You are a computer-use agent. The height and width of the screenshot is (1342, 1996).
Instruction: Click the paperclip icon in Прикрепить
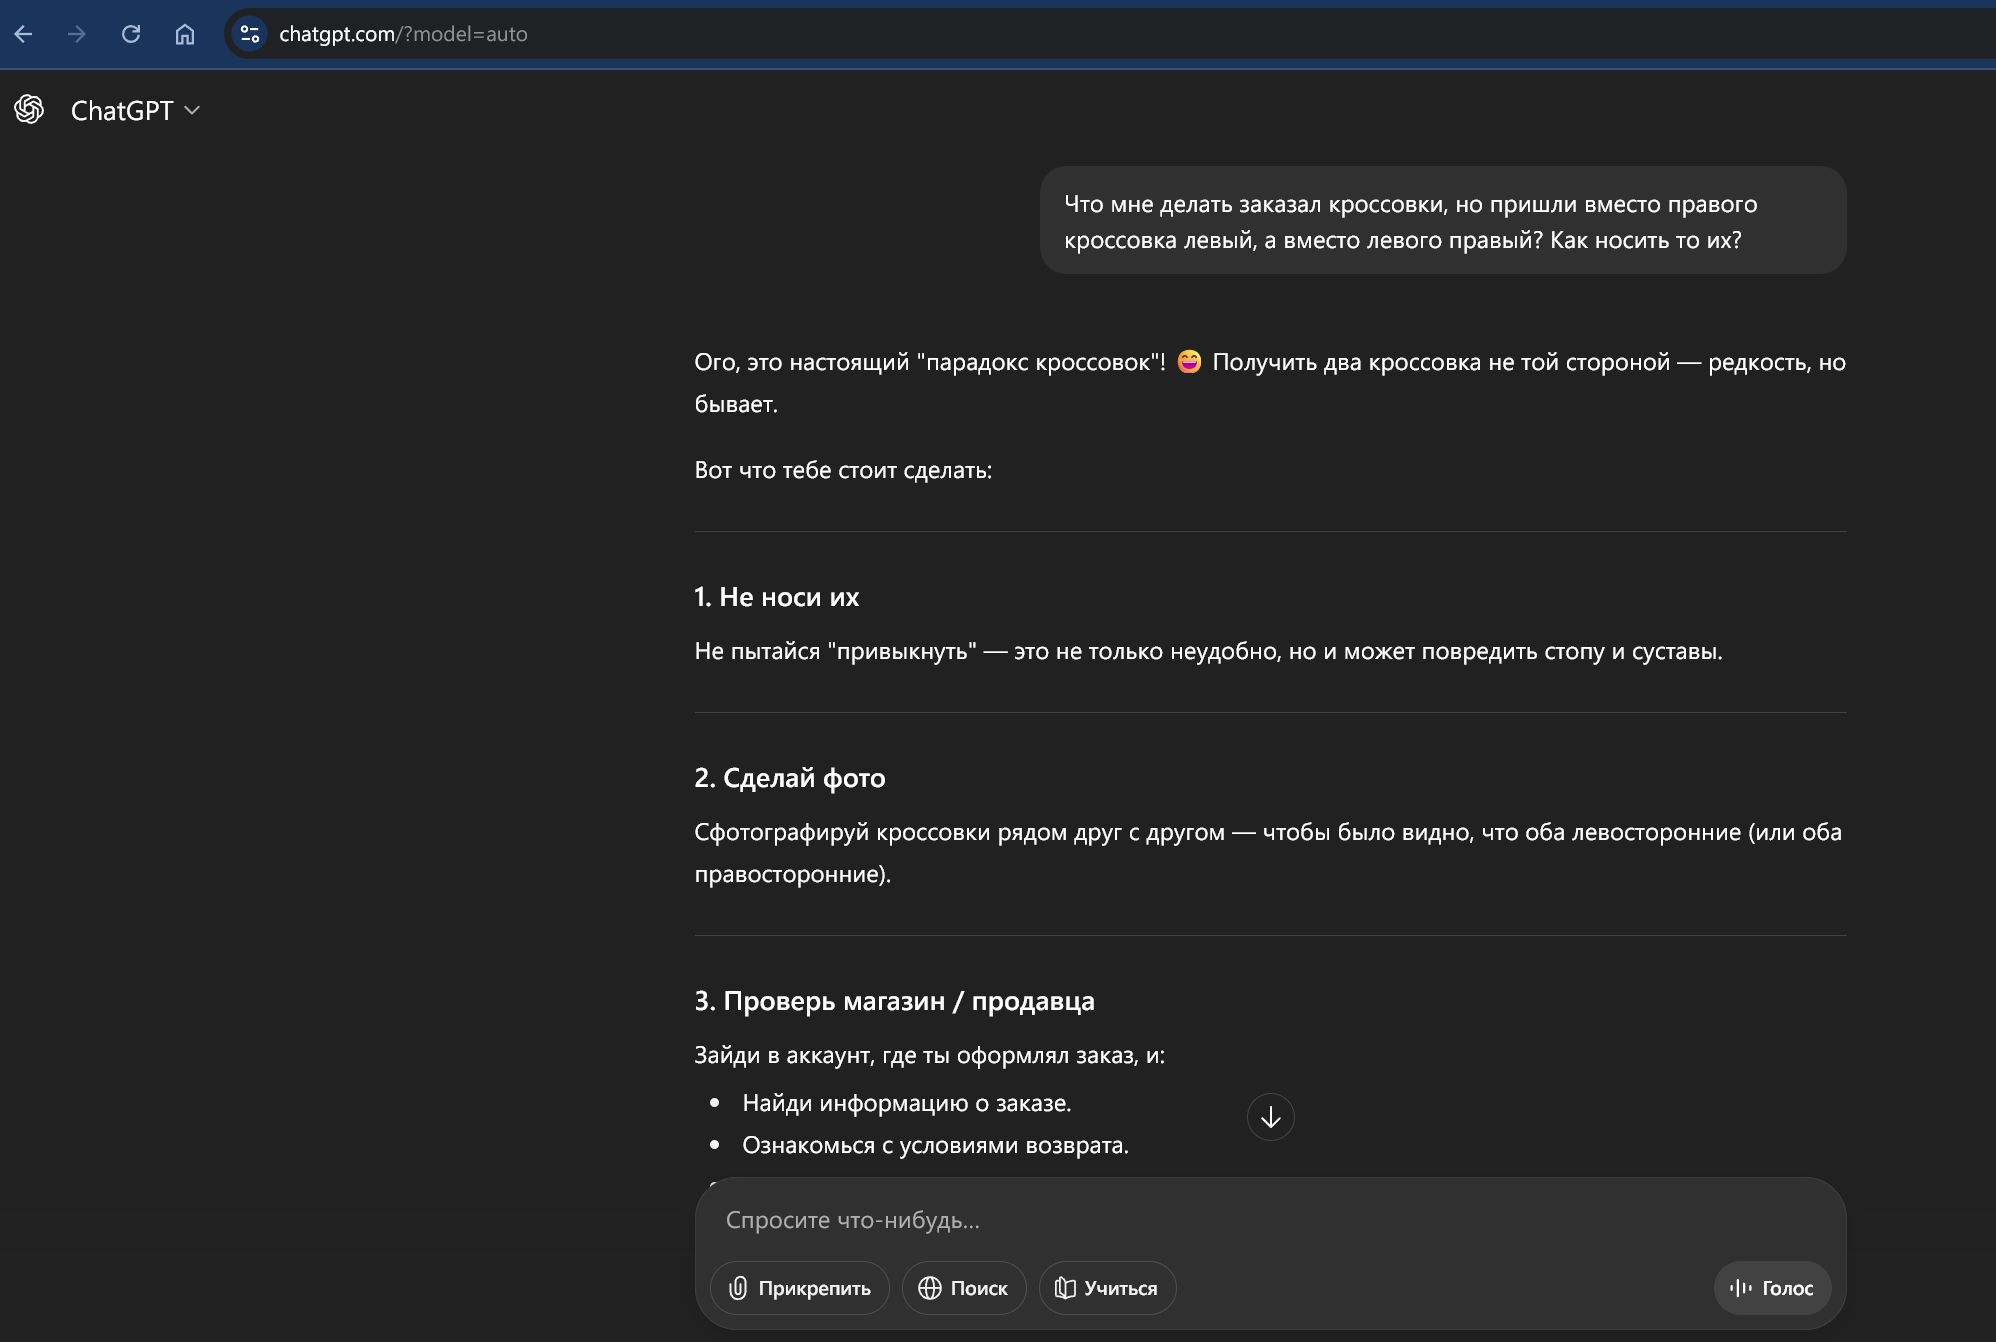738,1288
